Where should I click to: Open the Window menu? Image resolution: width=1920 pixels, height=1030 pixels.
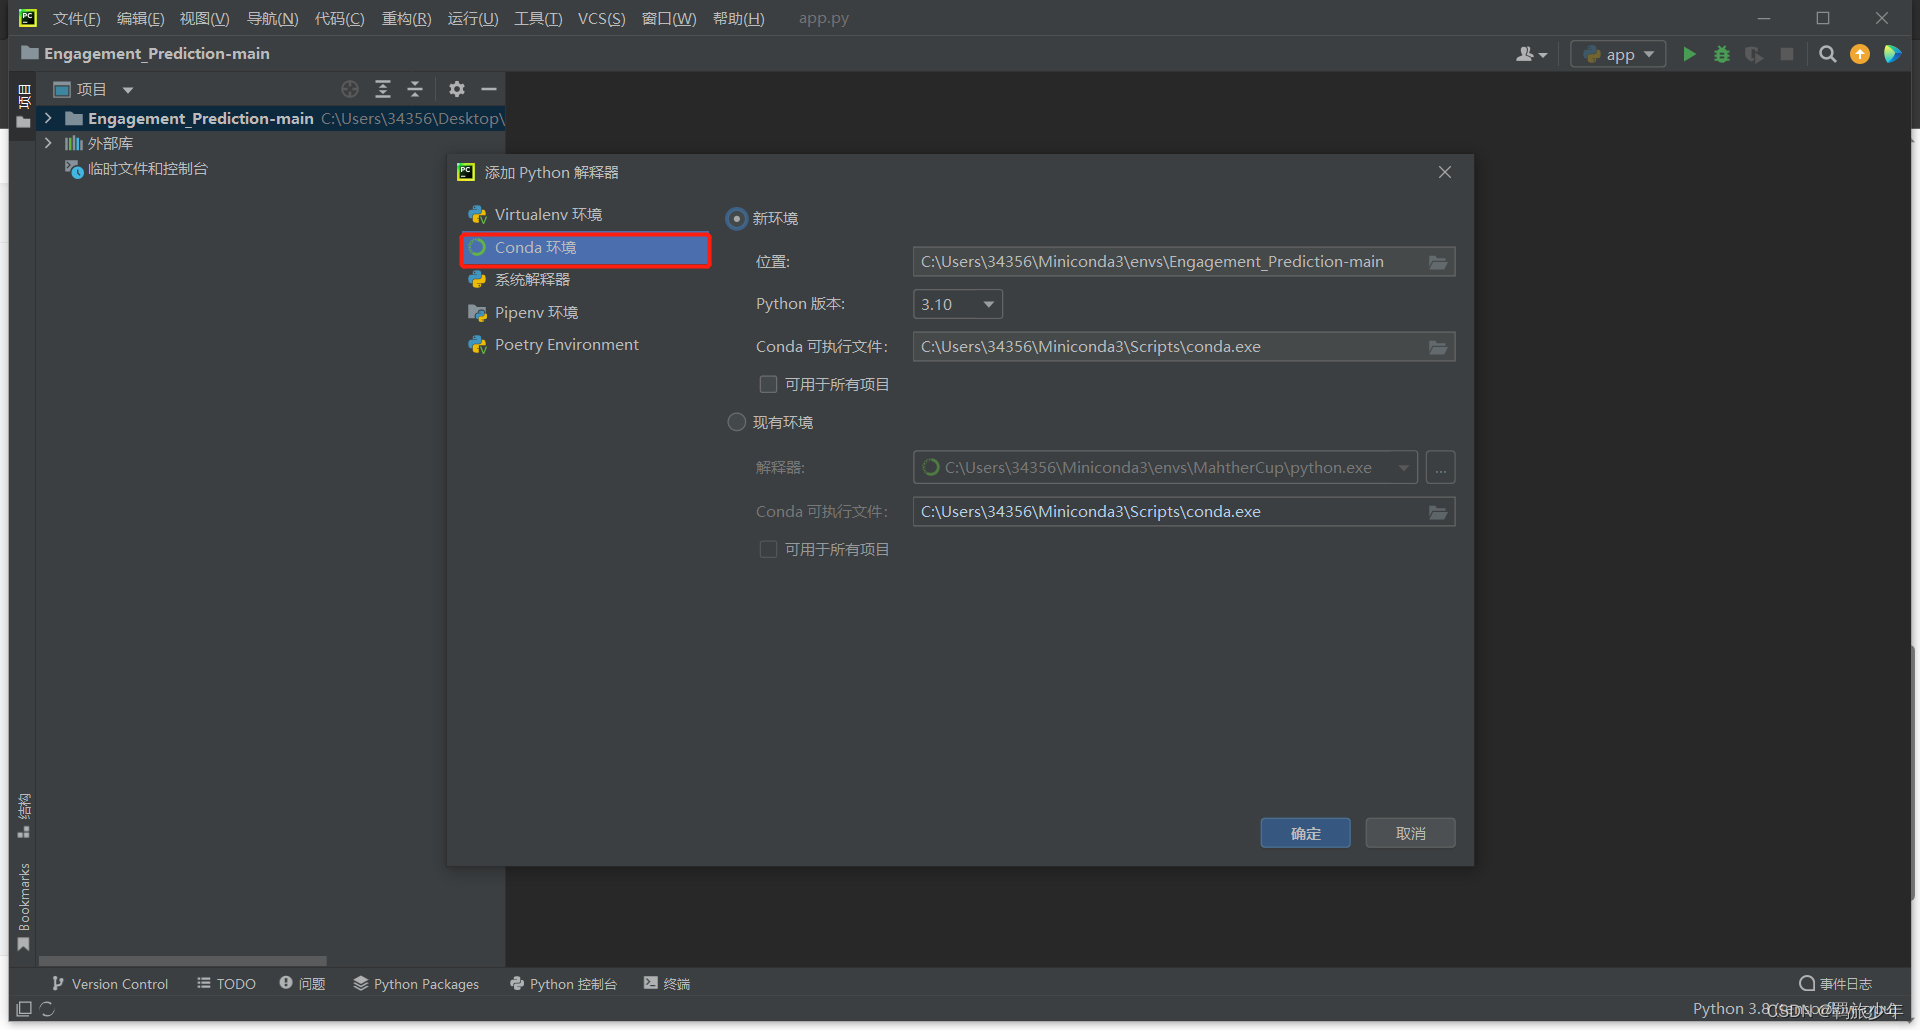[669, 18]
